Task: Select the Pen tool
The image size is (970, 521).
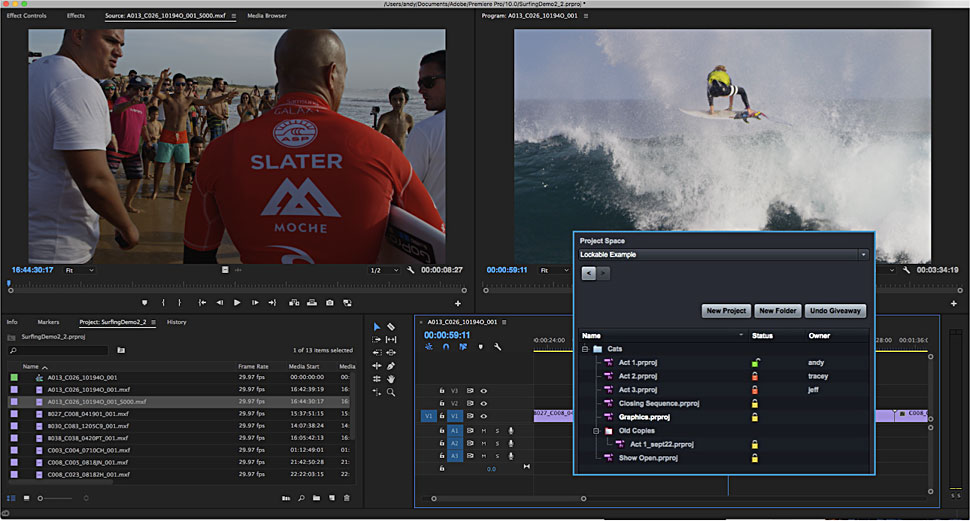Action: (391, 366)
